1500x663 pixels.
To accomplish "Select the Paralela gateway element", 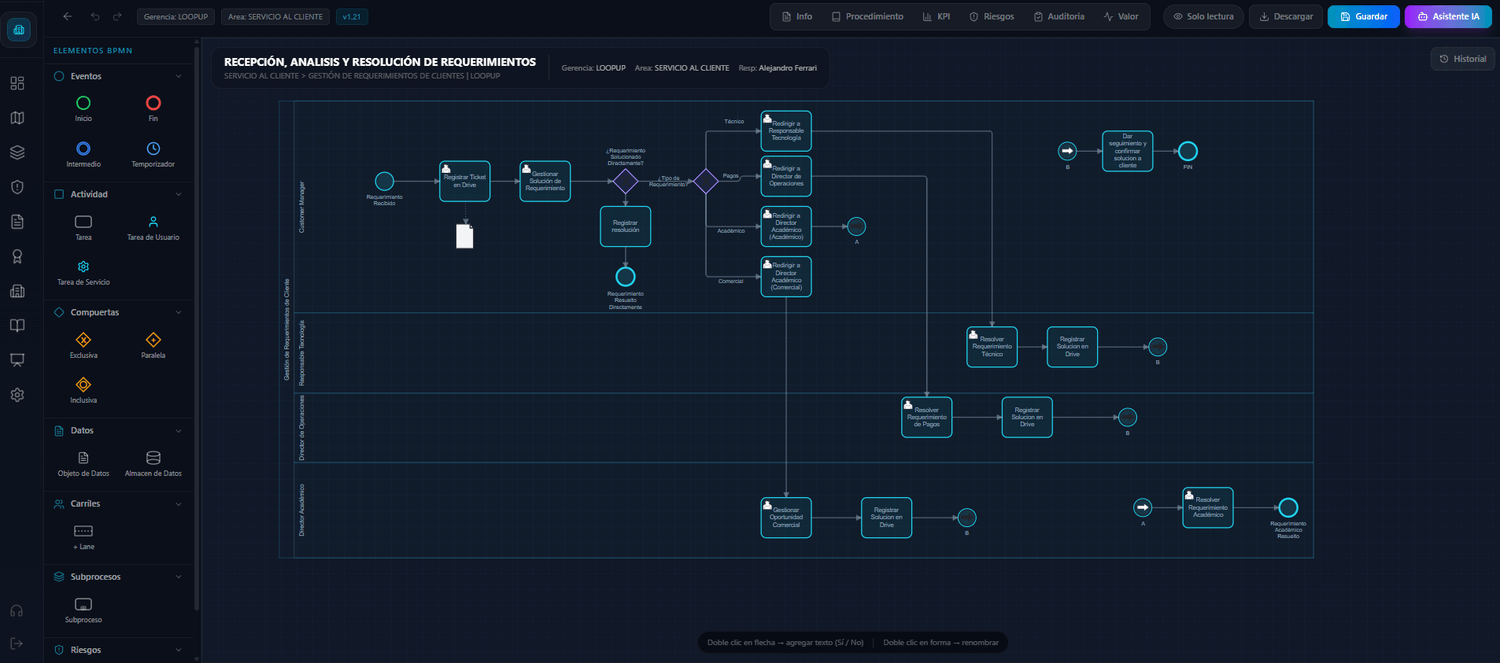I will tap(153, 345).
